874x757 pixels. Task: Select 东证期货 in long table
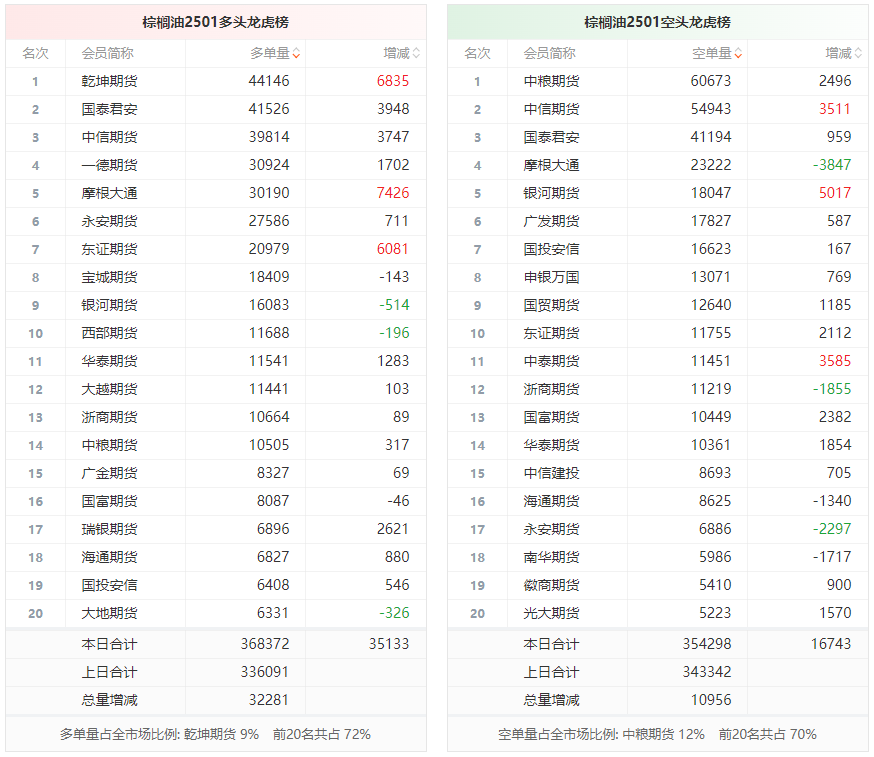coord(109,249)
